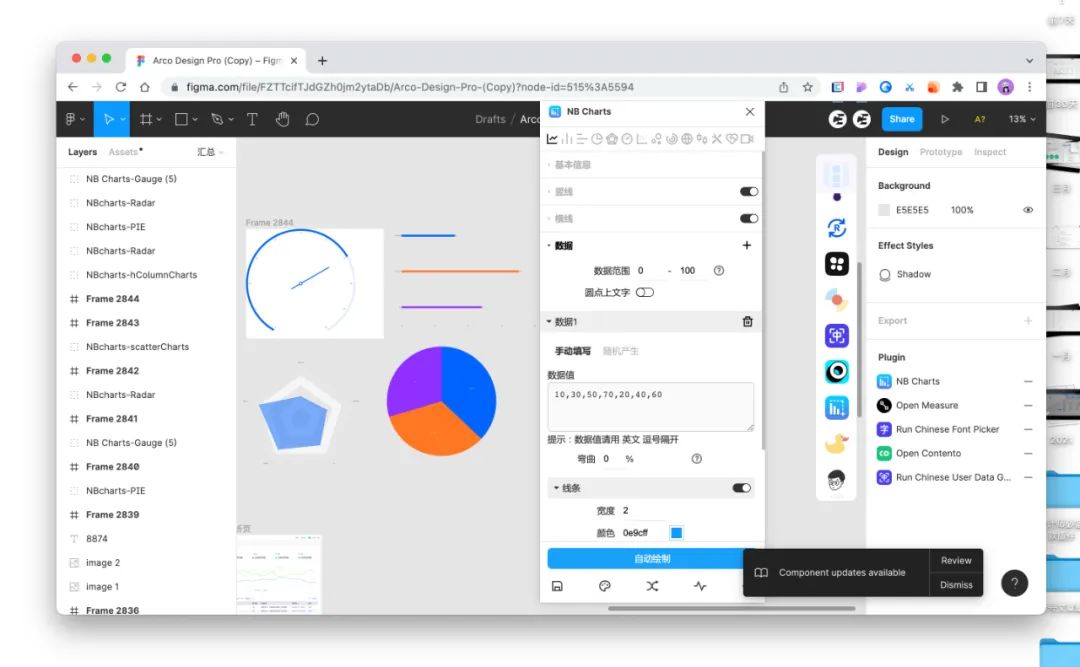The image size is (1080, 667).
Task: Collapse the 数据1 section
Action: point(549,322)
